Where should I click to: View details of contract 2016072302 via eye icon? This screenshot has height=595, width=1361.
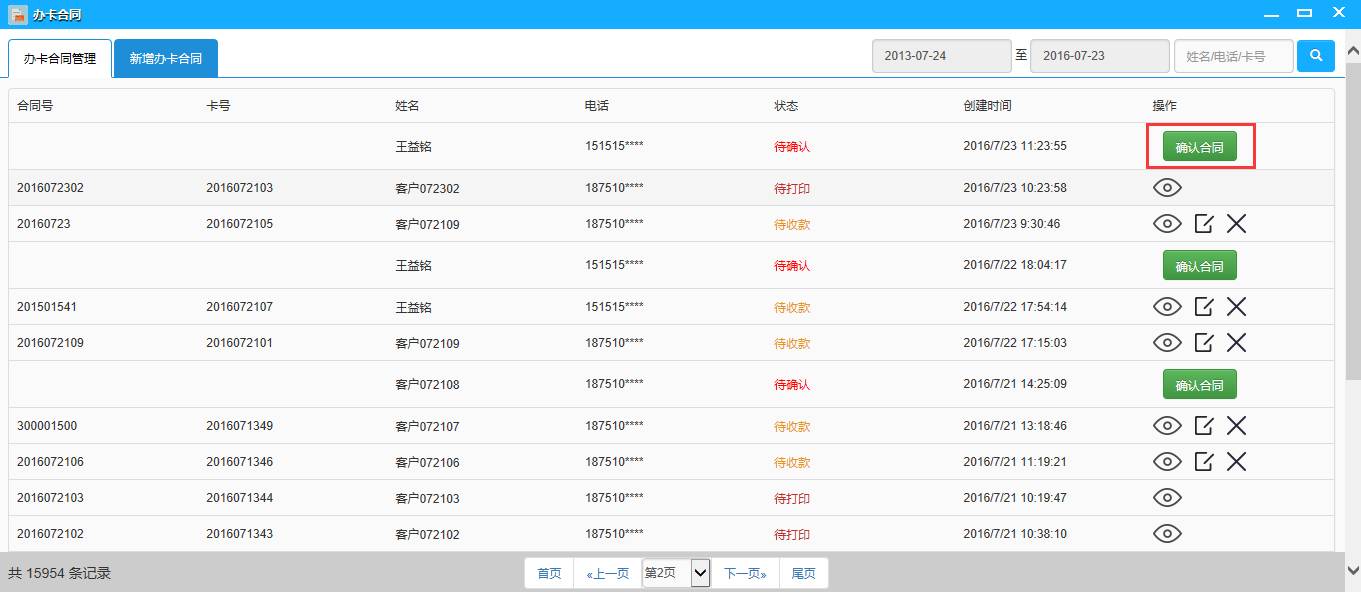pyautogui.click(x=1167, y=187)
